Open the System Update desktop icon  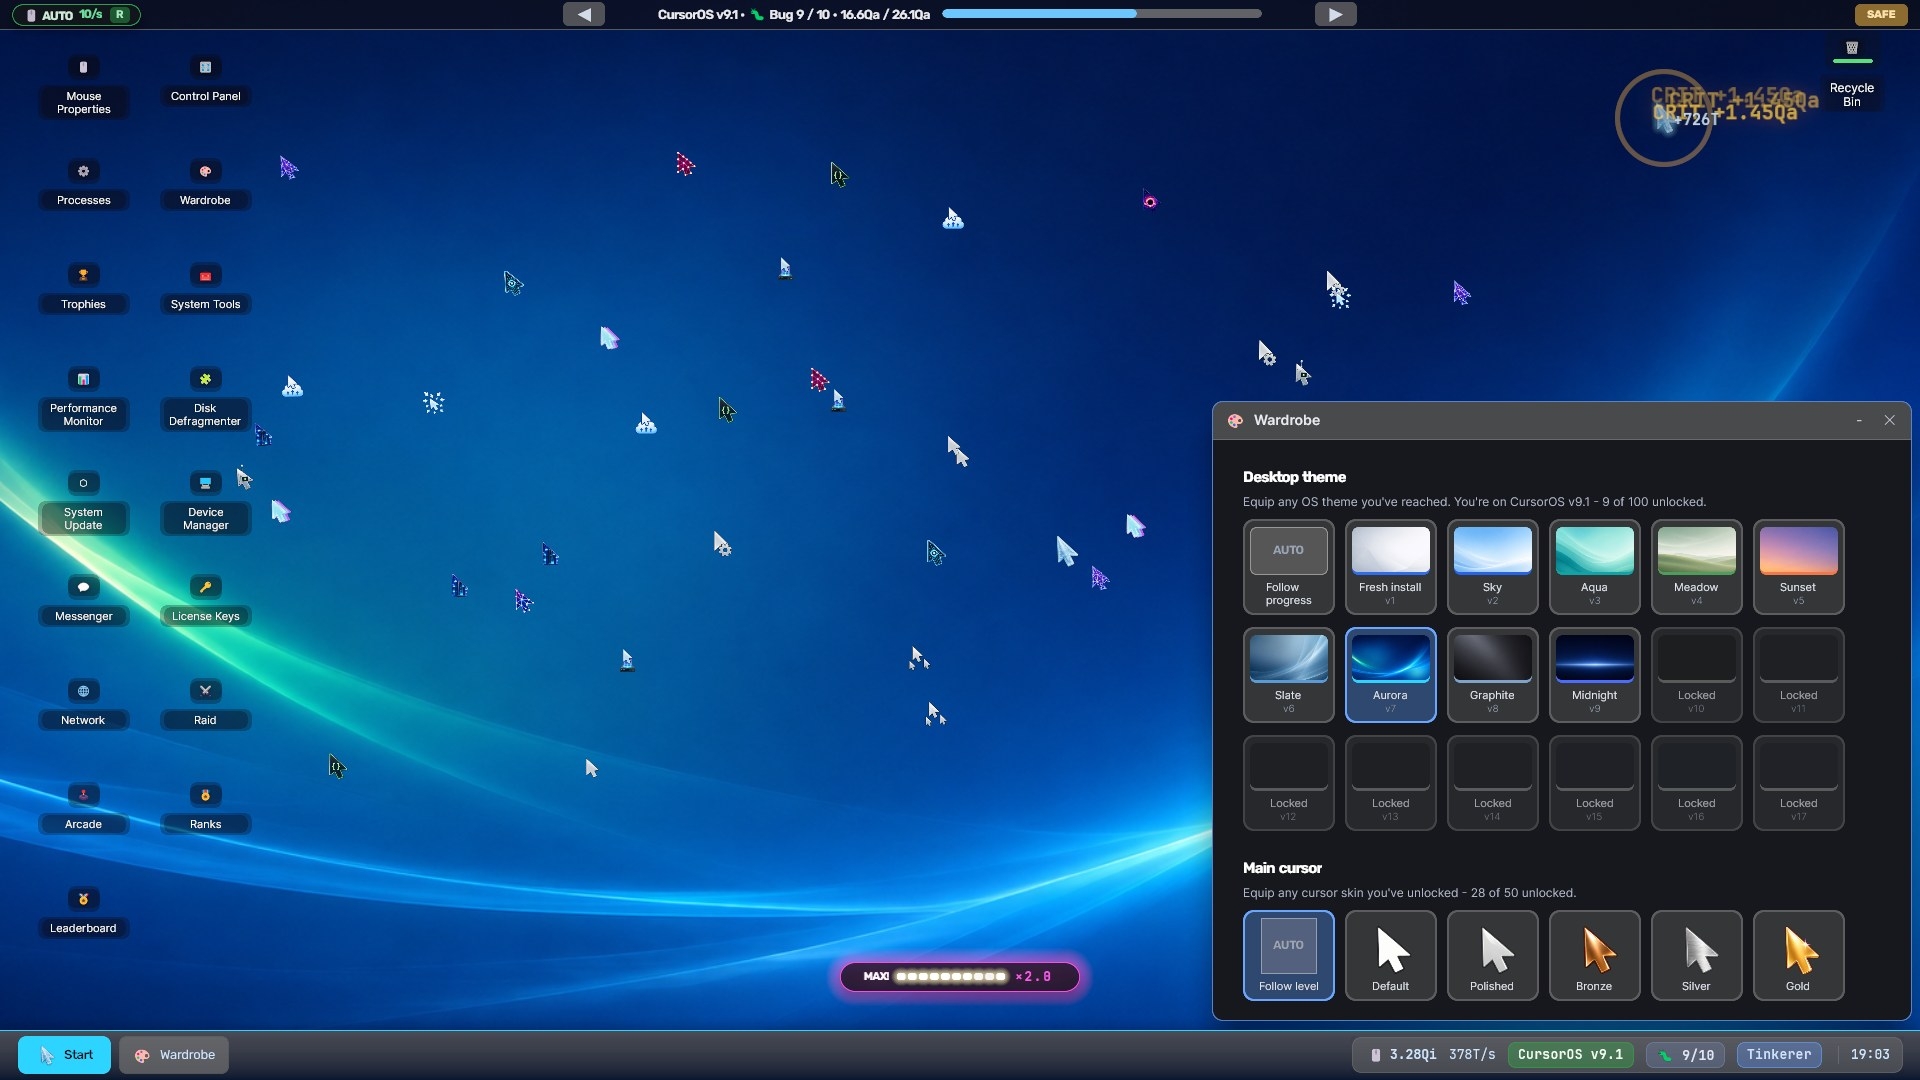(83, 503)
